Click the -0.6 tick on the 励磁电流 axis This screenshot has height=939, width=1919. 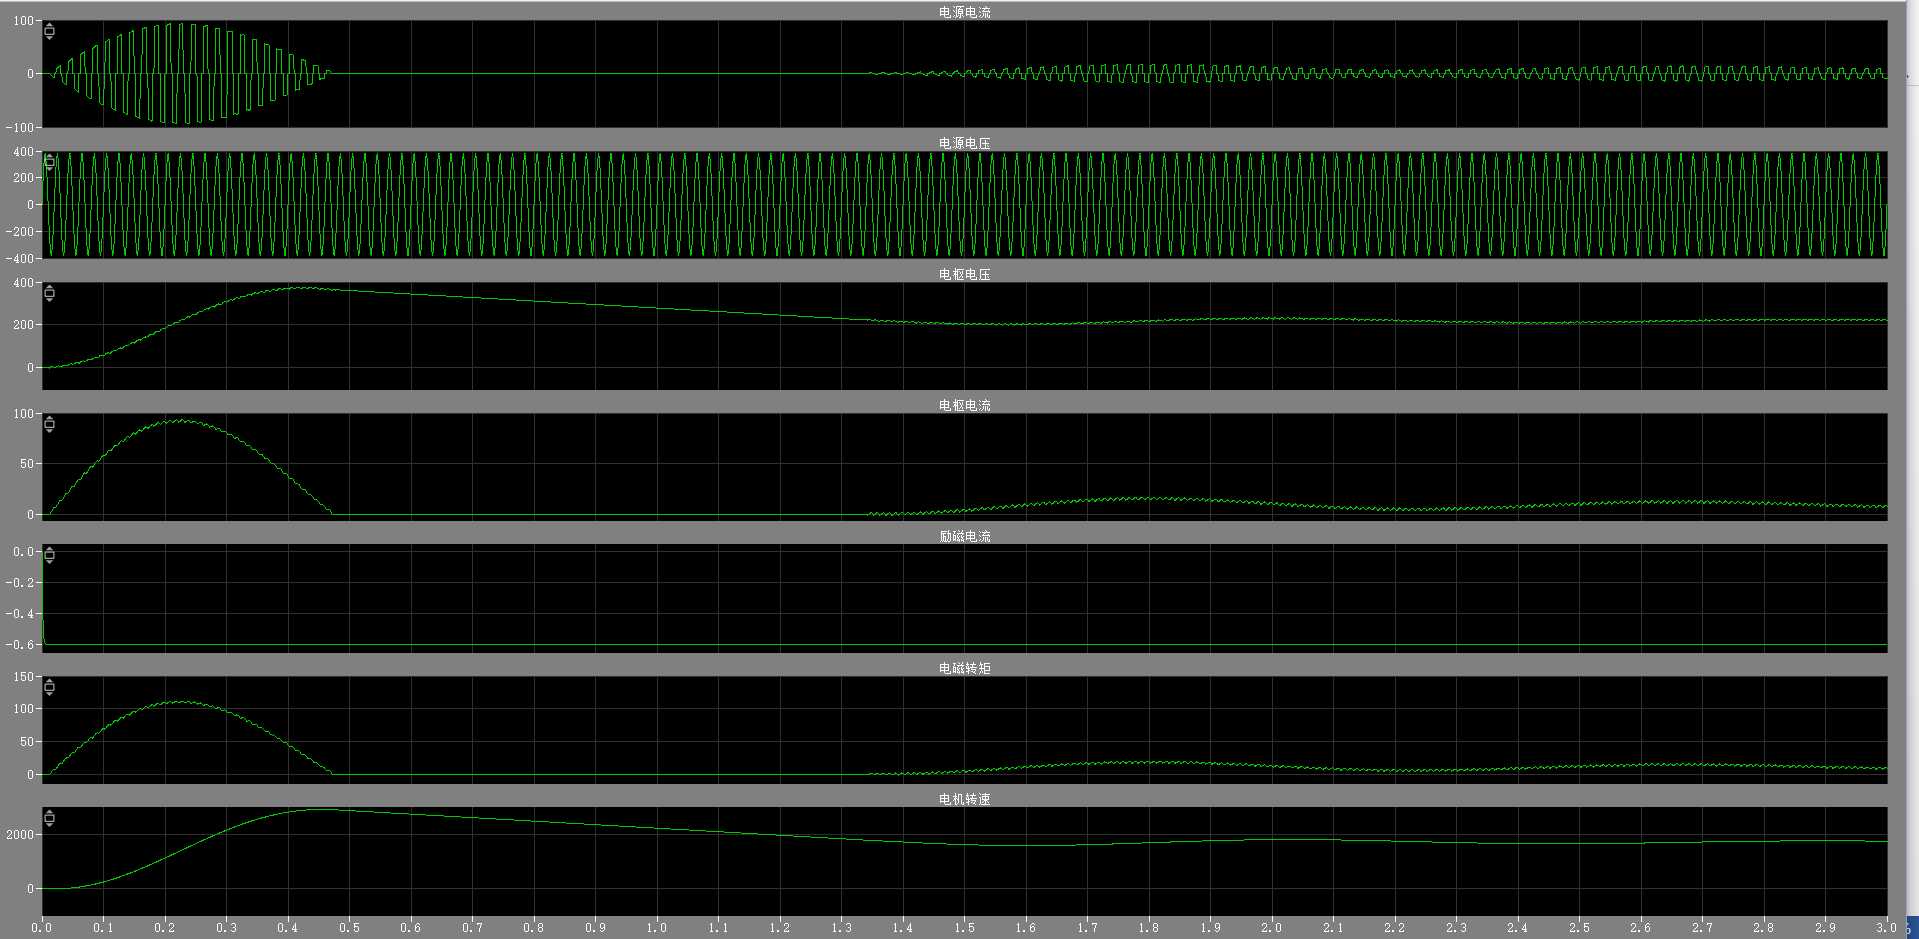(19, 645)
